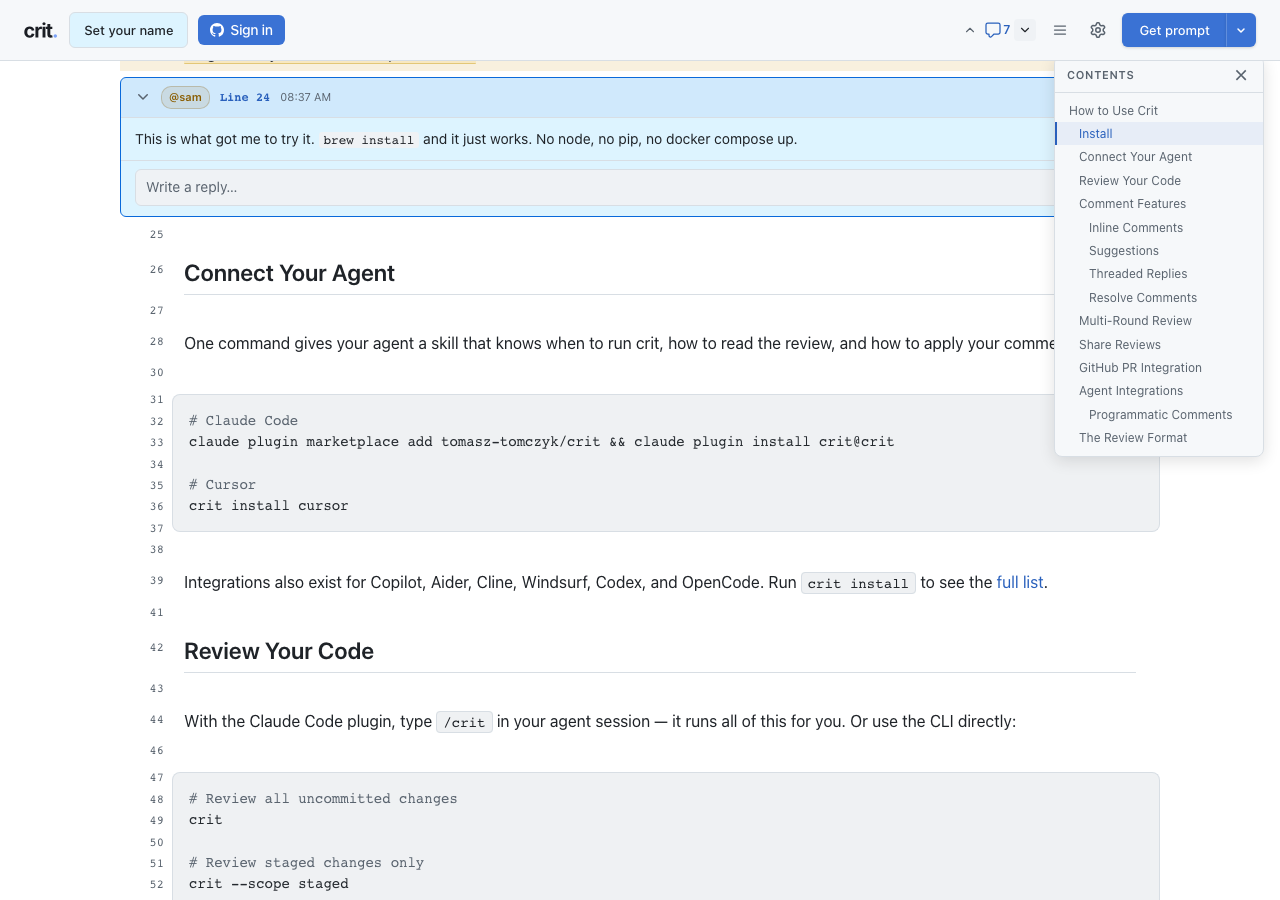Click the crit logo
The image size is (1280, 900).
pos(40,30)
